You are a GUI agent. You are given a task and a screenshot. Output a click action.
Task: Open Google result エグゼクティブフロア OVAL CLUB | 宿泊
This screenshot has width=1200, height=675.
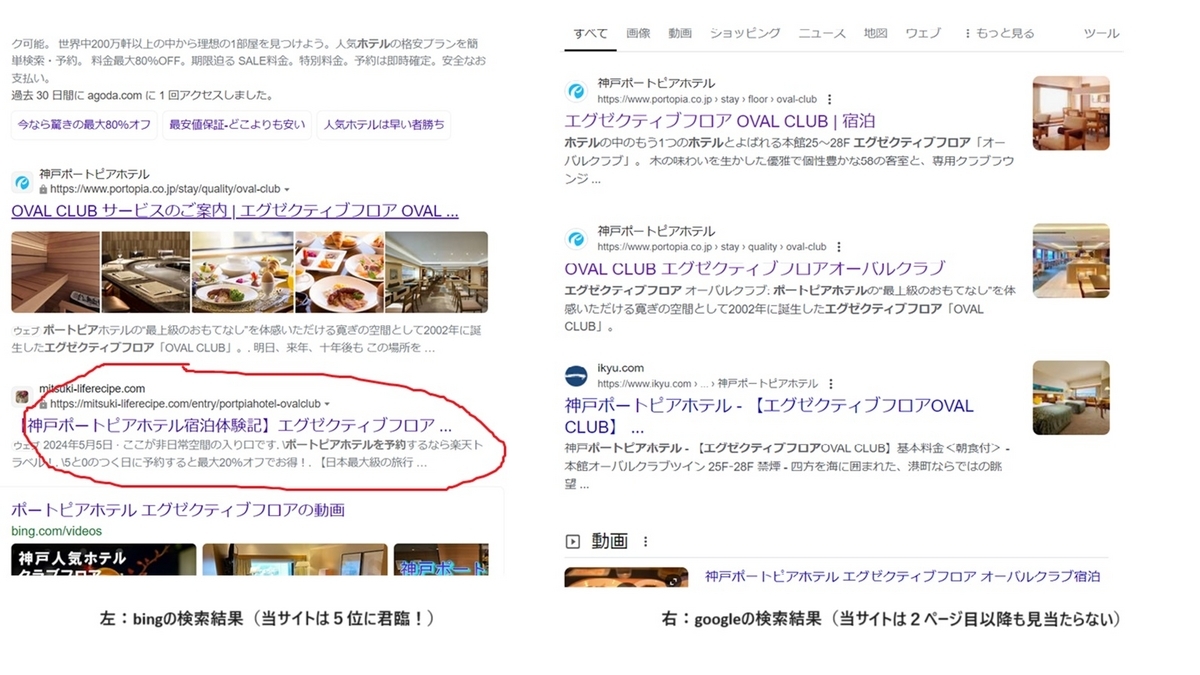[x=720, y=121]
